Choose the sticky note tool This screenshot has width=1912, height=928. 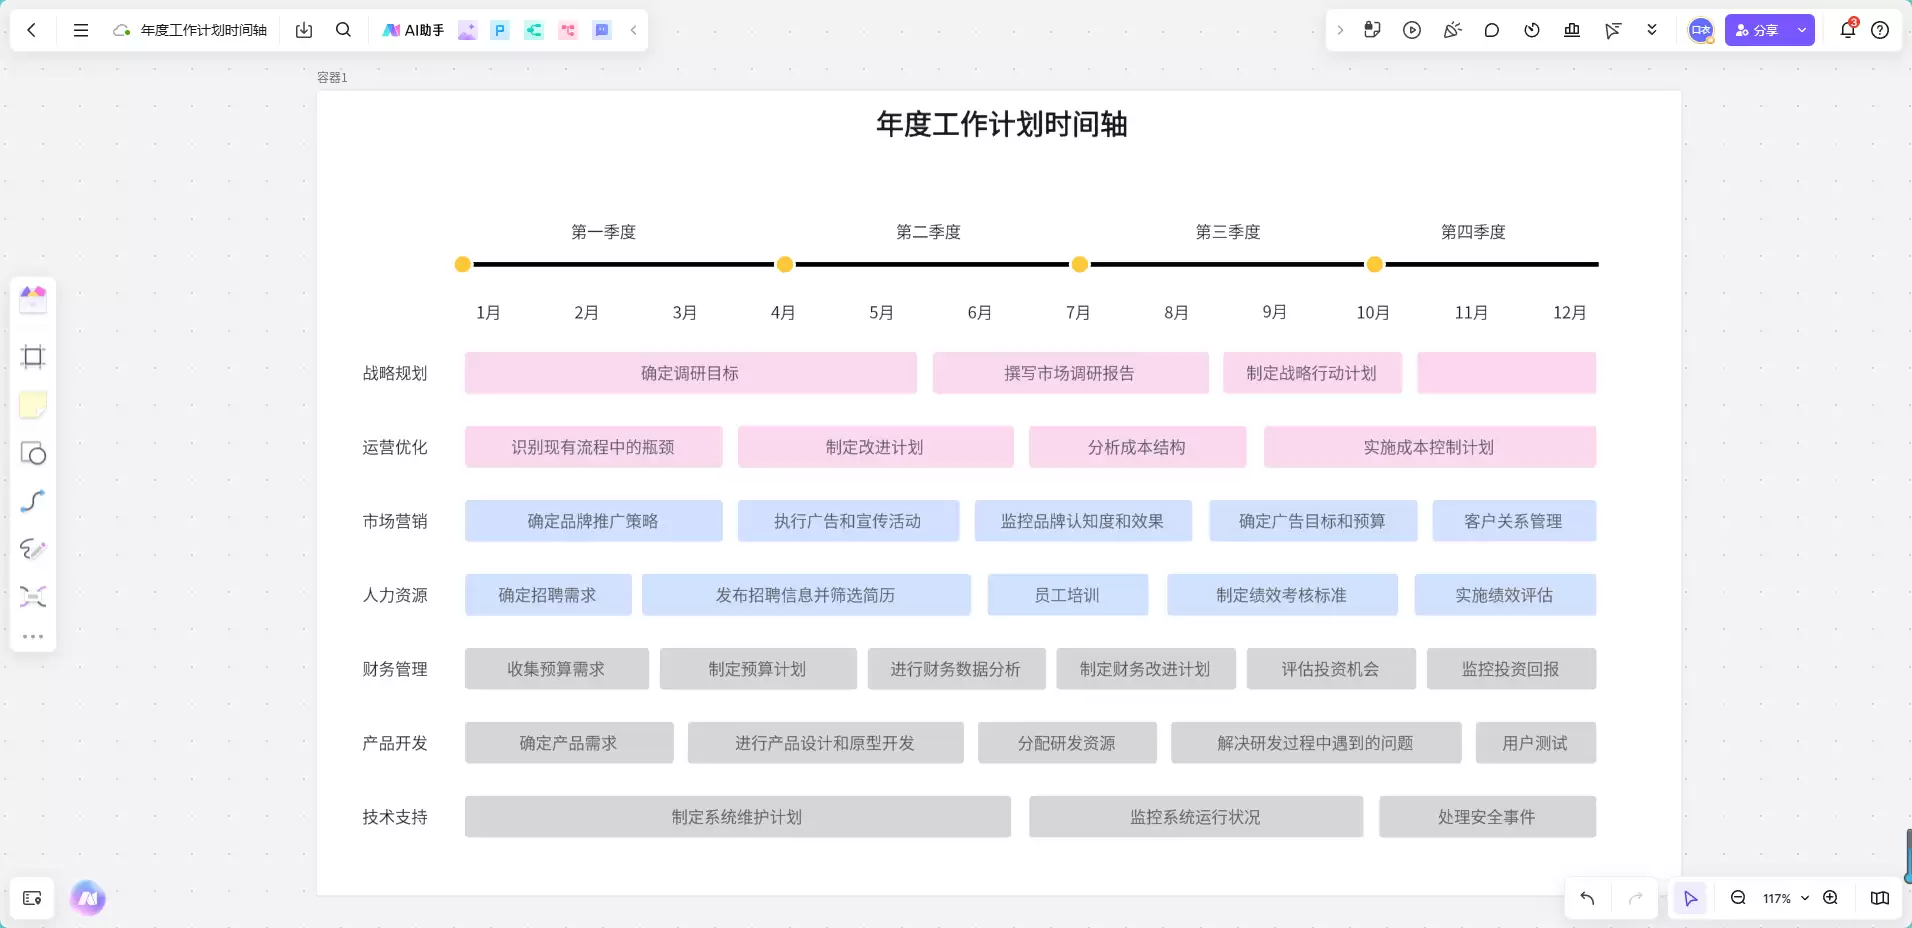click(33, 405)
